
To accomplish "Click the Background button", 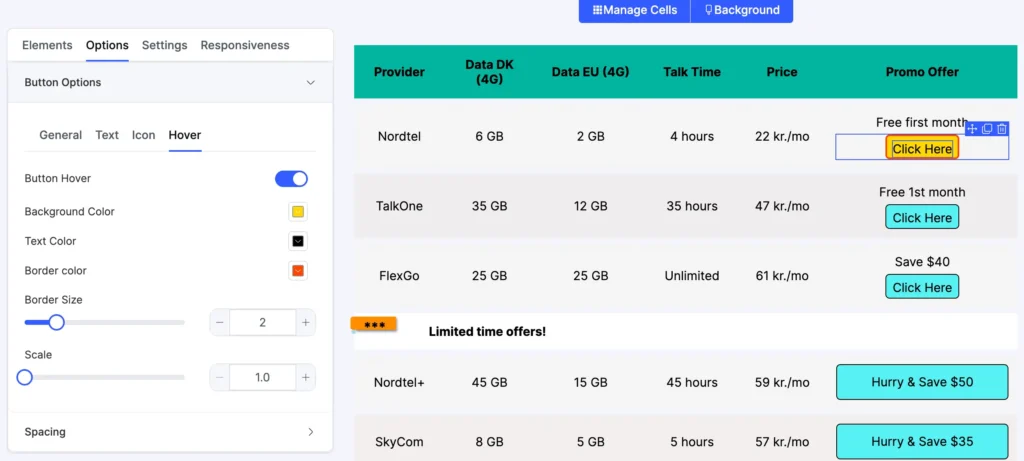I will (x=742, y=10).
